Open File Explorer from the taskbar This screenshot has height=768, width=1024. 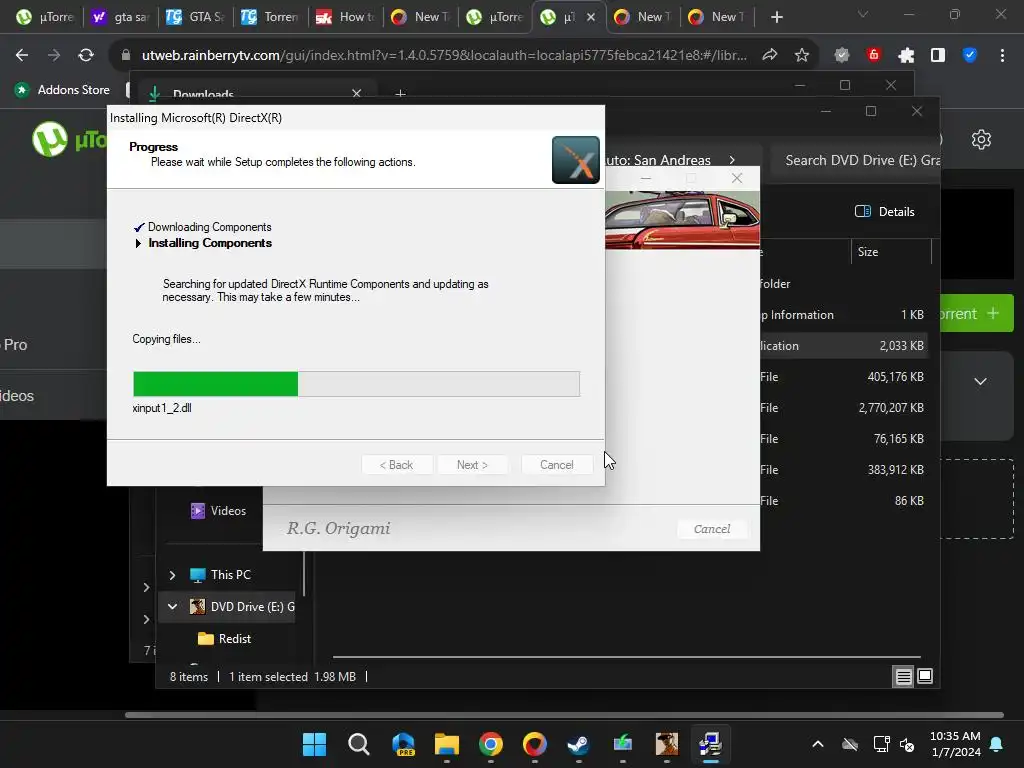pyautogui.click(x=447, y=744)
